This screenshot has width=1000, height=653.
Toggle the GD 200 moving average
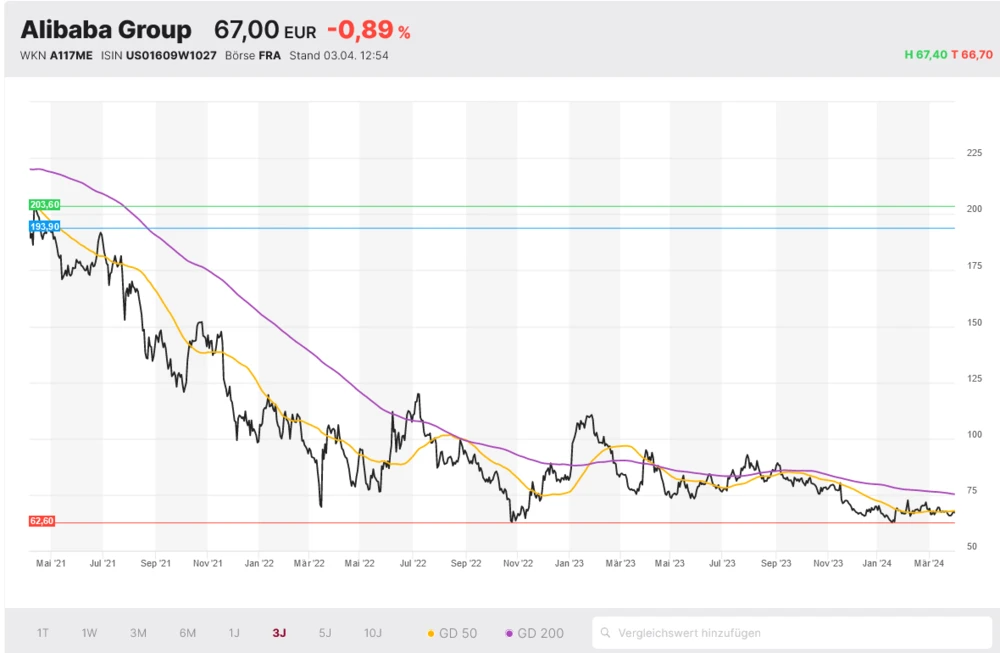pyautogui.click(x=535, y=633)
